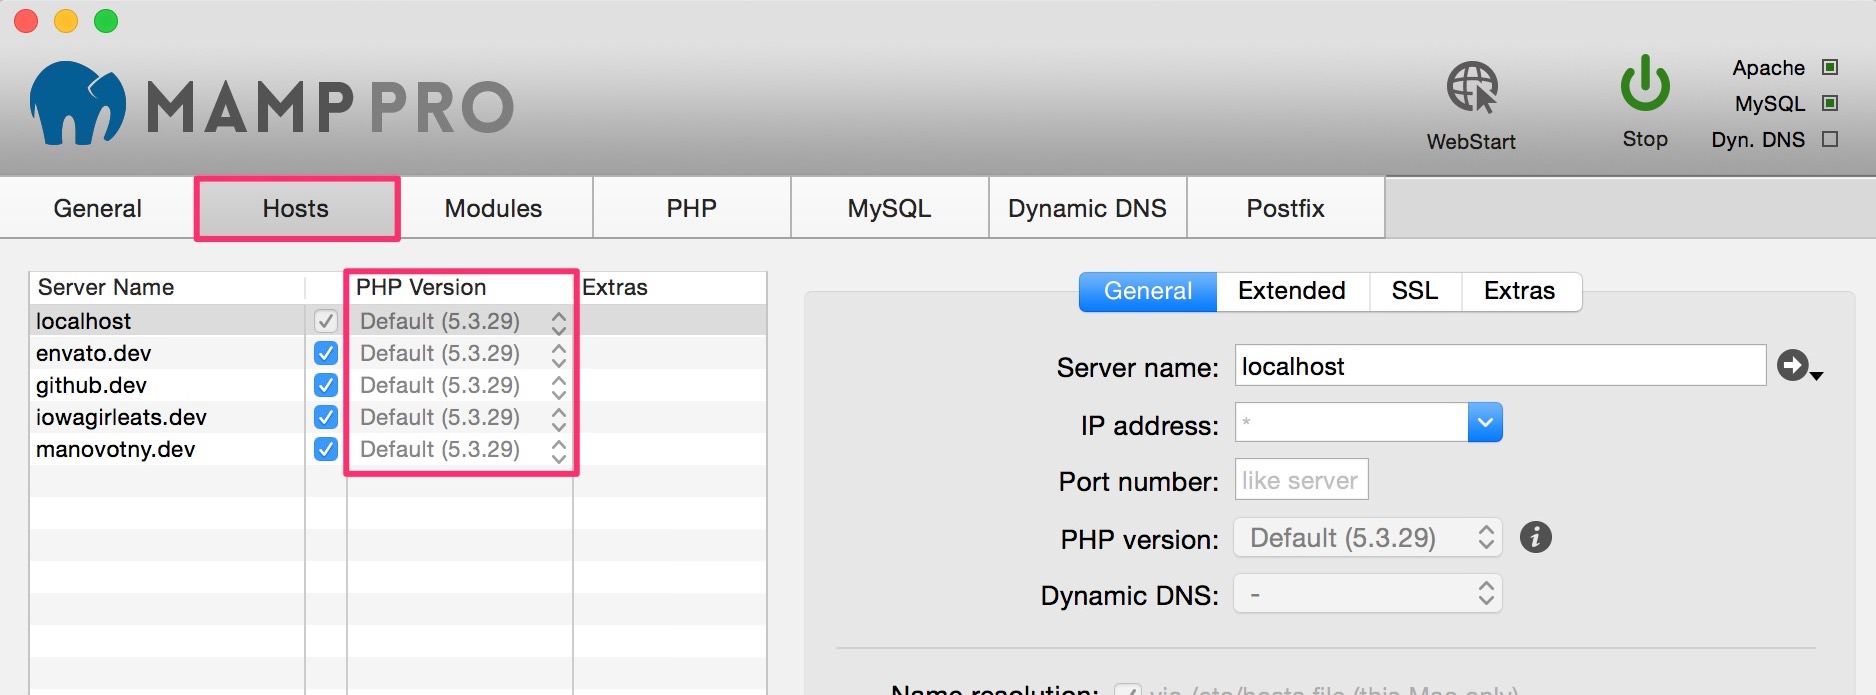
Task: Click the green zoom window button
Action: (106, 20)
